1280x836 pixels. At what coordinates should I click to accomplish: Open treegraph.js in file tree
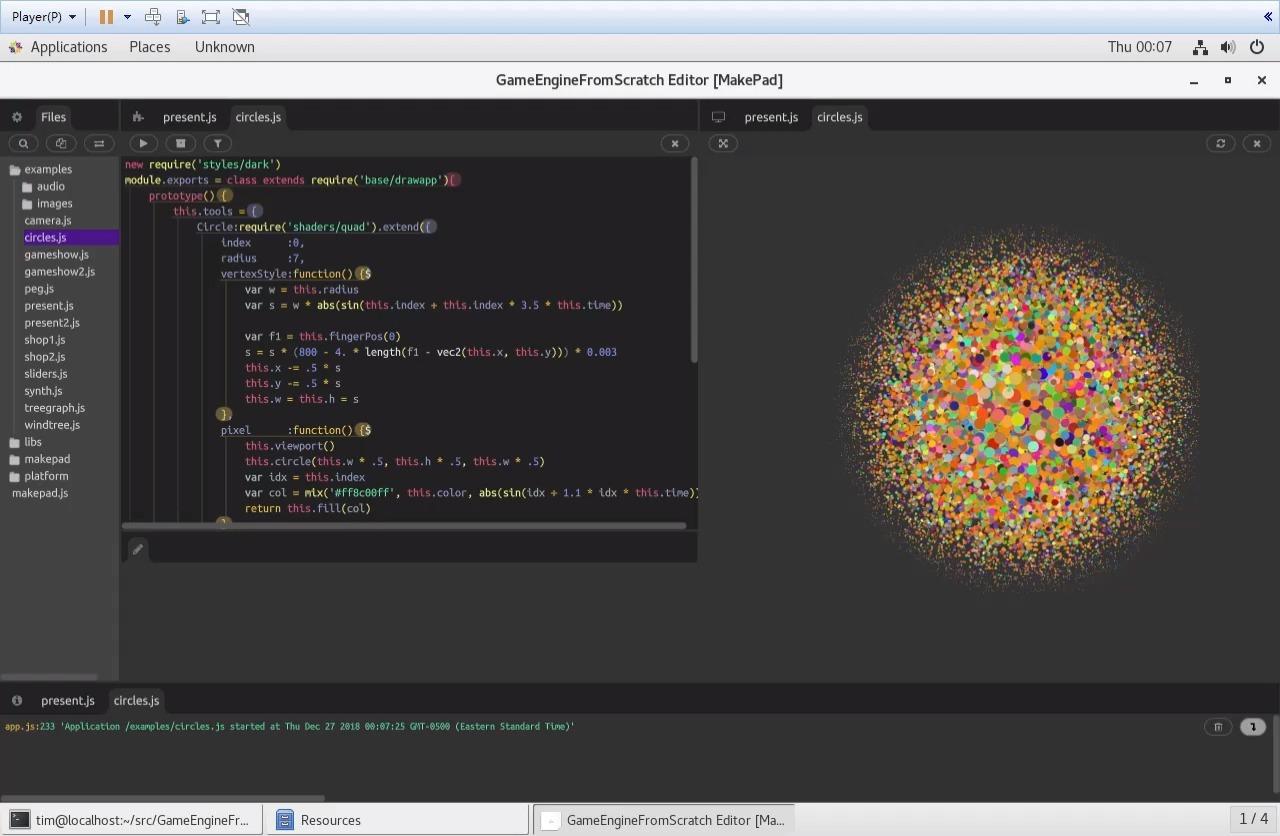55,407
